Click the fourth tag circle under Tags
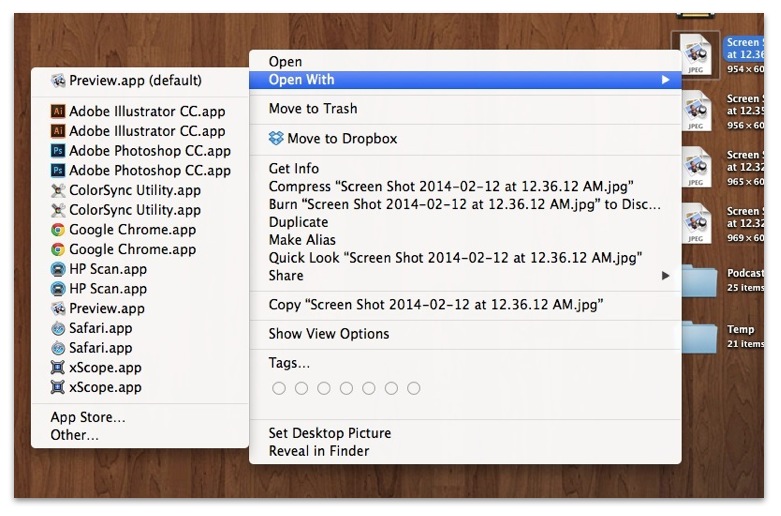The width and height of the screenshot is (781, 516). tap(346, 388)
